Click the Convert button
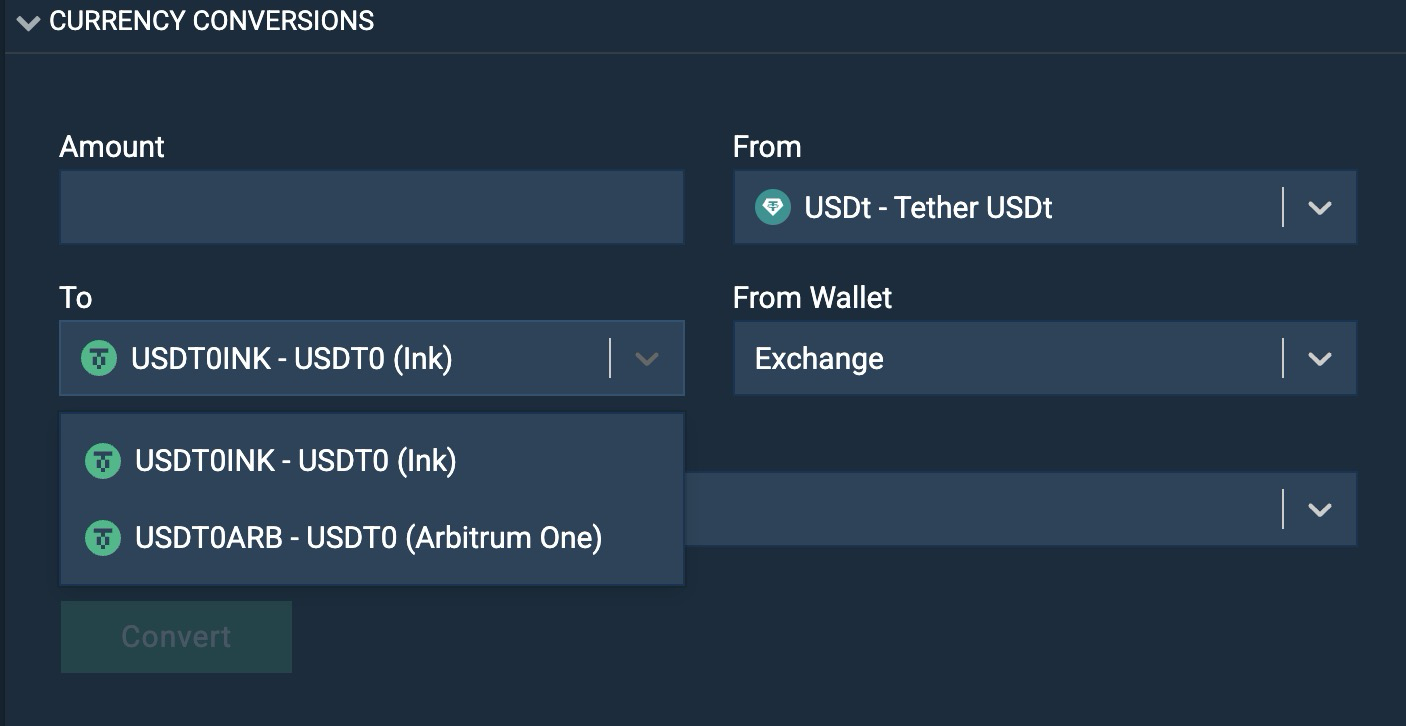Image resolution: width=1406 pixels, height=726 pixels. 176,637
